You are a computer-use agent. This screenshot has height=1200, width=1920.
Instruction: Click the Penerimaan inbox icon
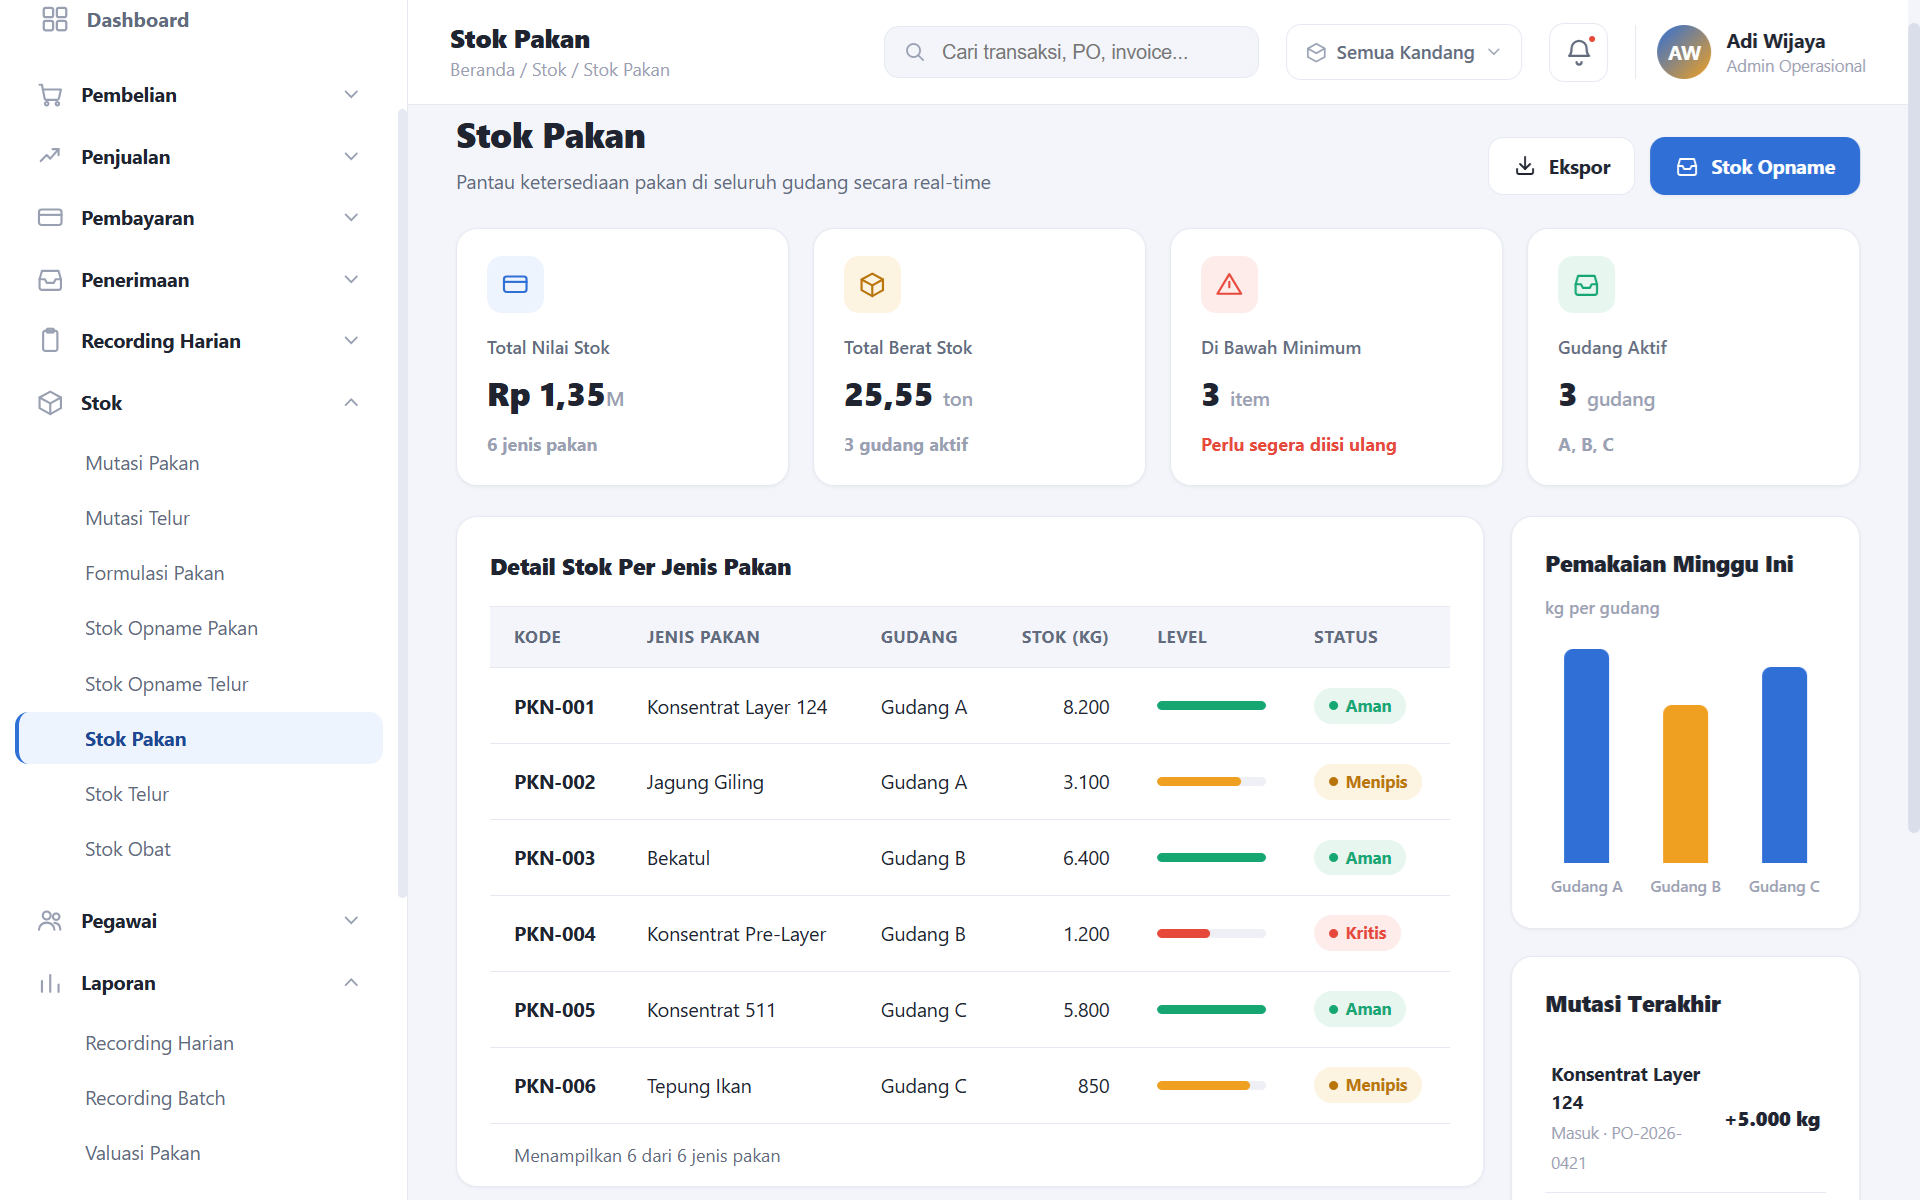point(50,280)
